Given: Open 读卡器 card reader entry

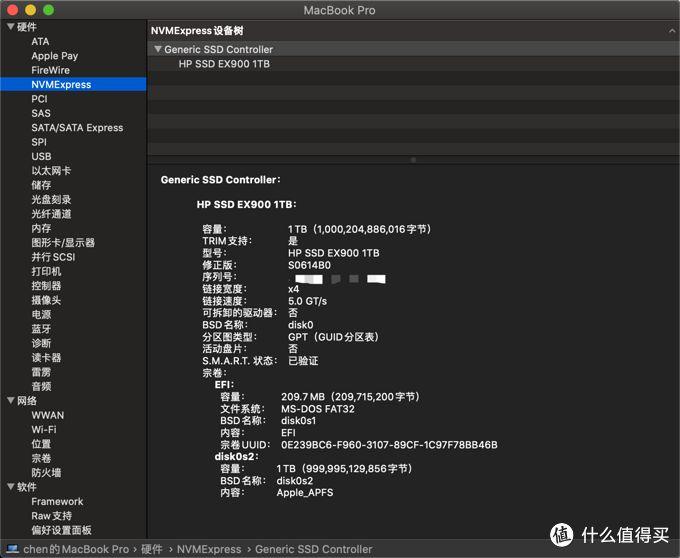Looking at the screenshot, I should 46,358.
